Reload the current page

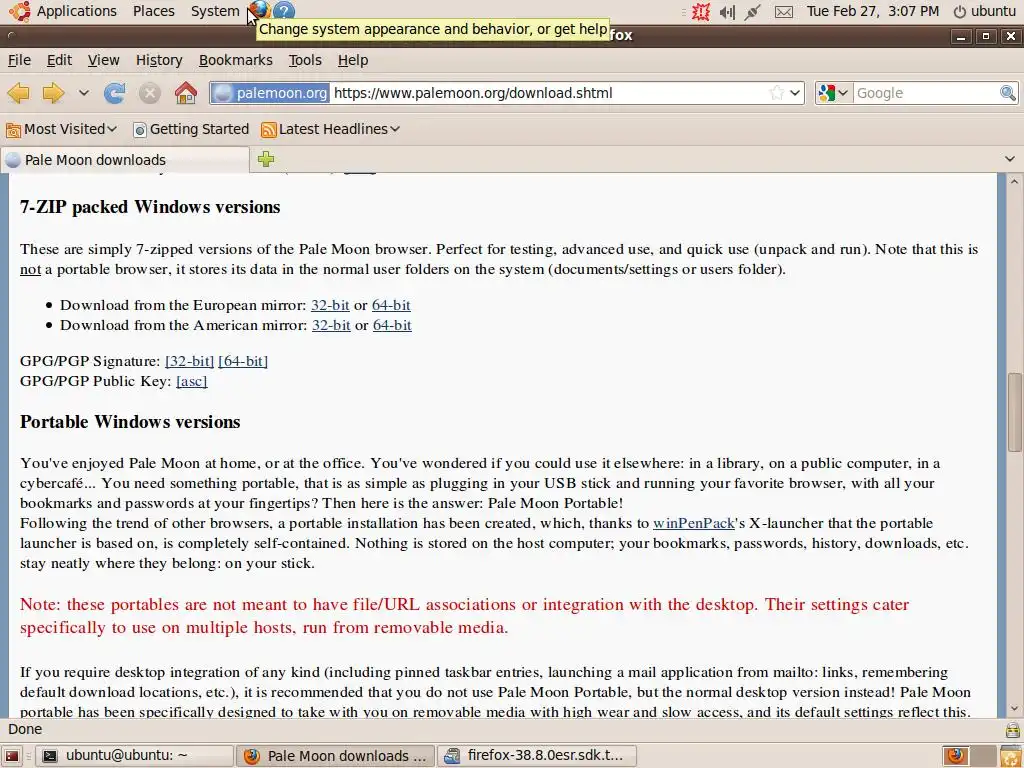[114, 93]
